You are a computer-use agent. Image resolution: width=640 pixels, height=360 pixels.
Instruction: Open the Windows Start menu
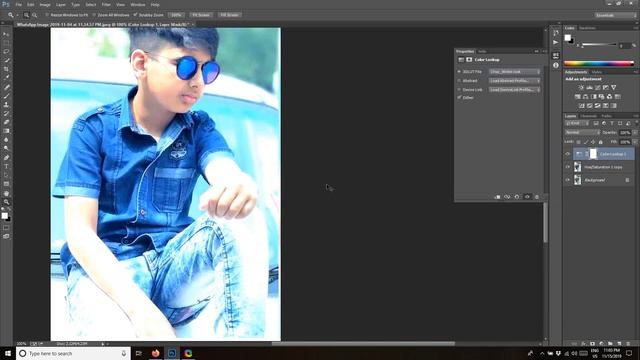tap(8, 353)
